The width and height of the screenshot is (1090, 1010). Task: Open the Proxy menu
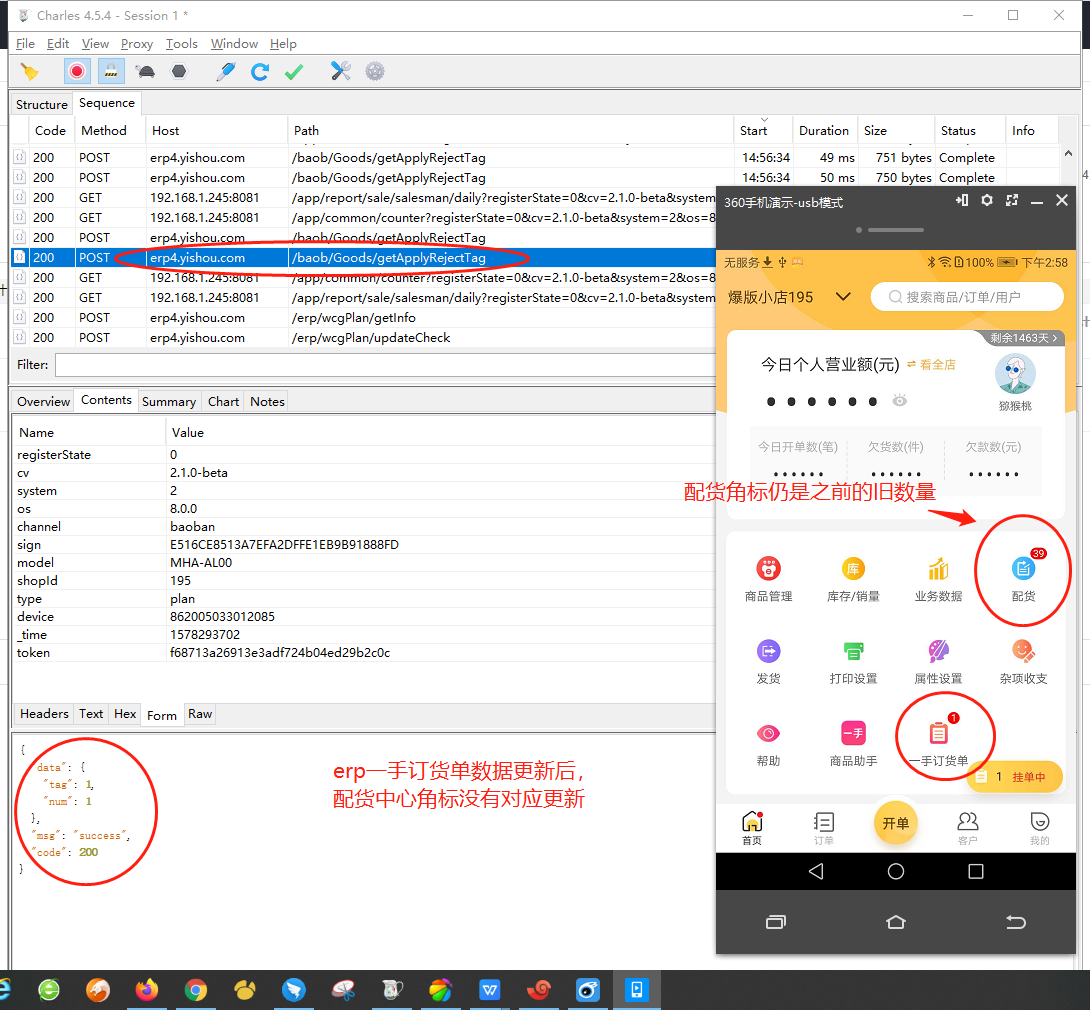tap(136, 44)
